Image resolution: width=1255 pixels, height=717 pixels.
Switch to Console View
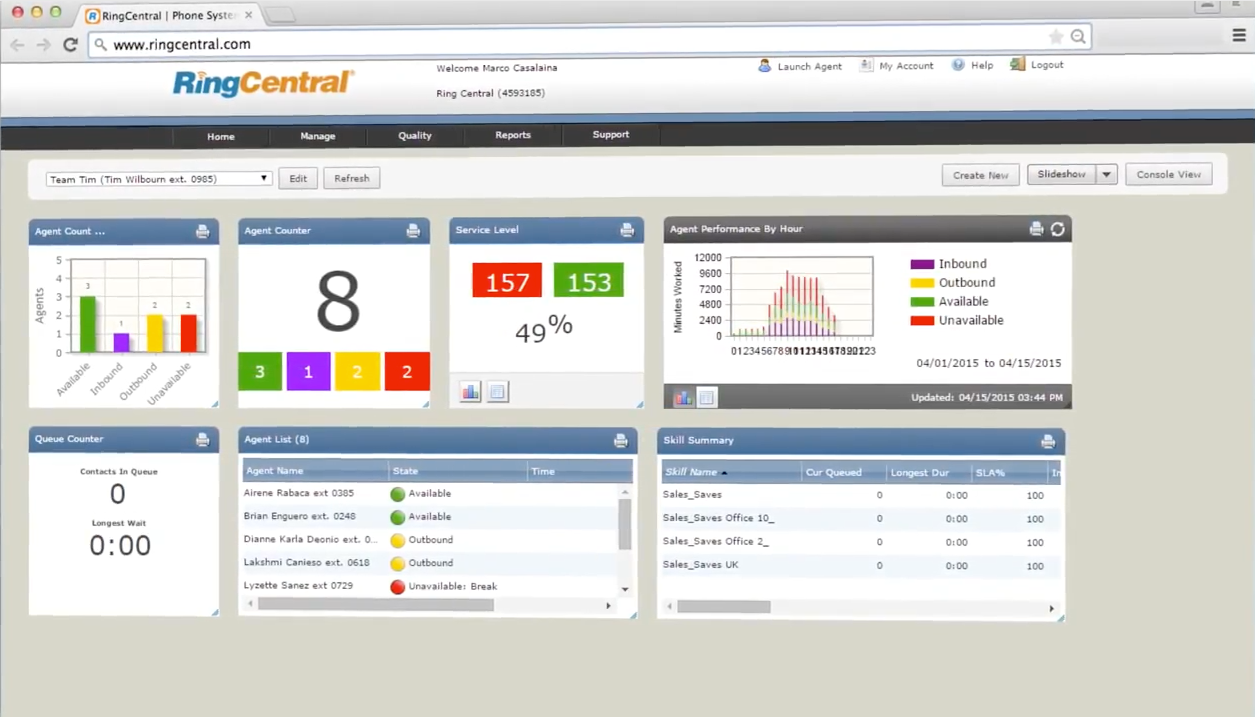click(1169, 174)
